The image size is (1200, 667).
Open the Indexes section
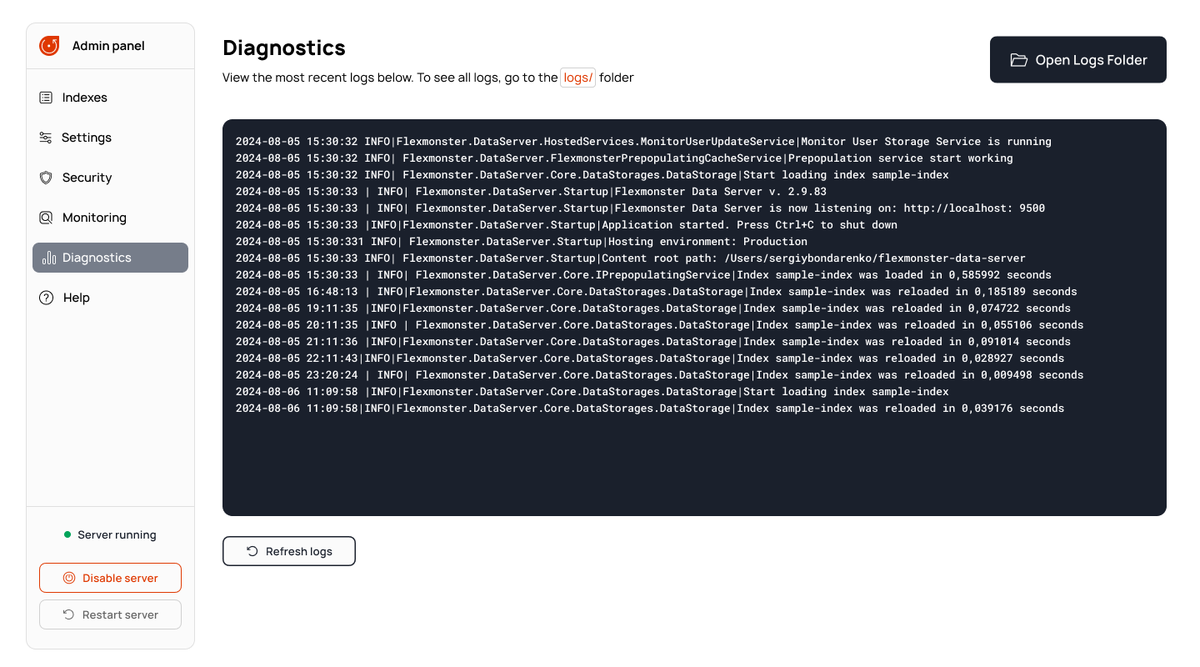tap(110, 98)
